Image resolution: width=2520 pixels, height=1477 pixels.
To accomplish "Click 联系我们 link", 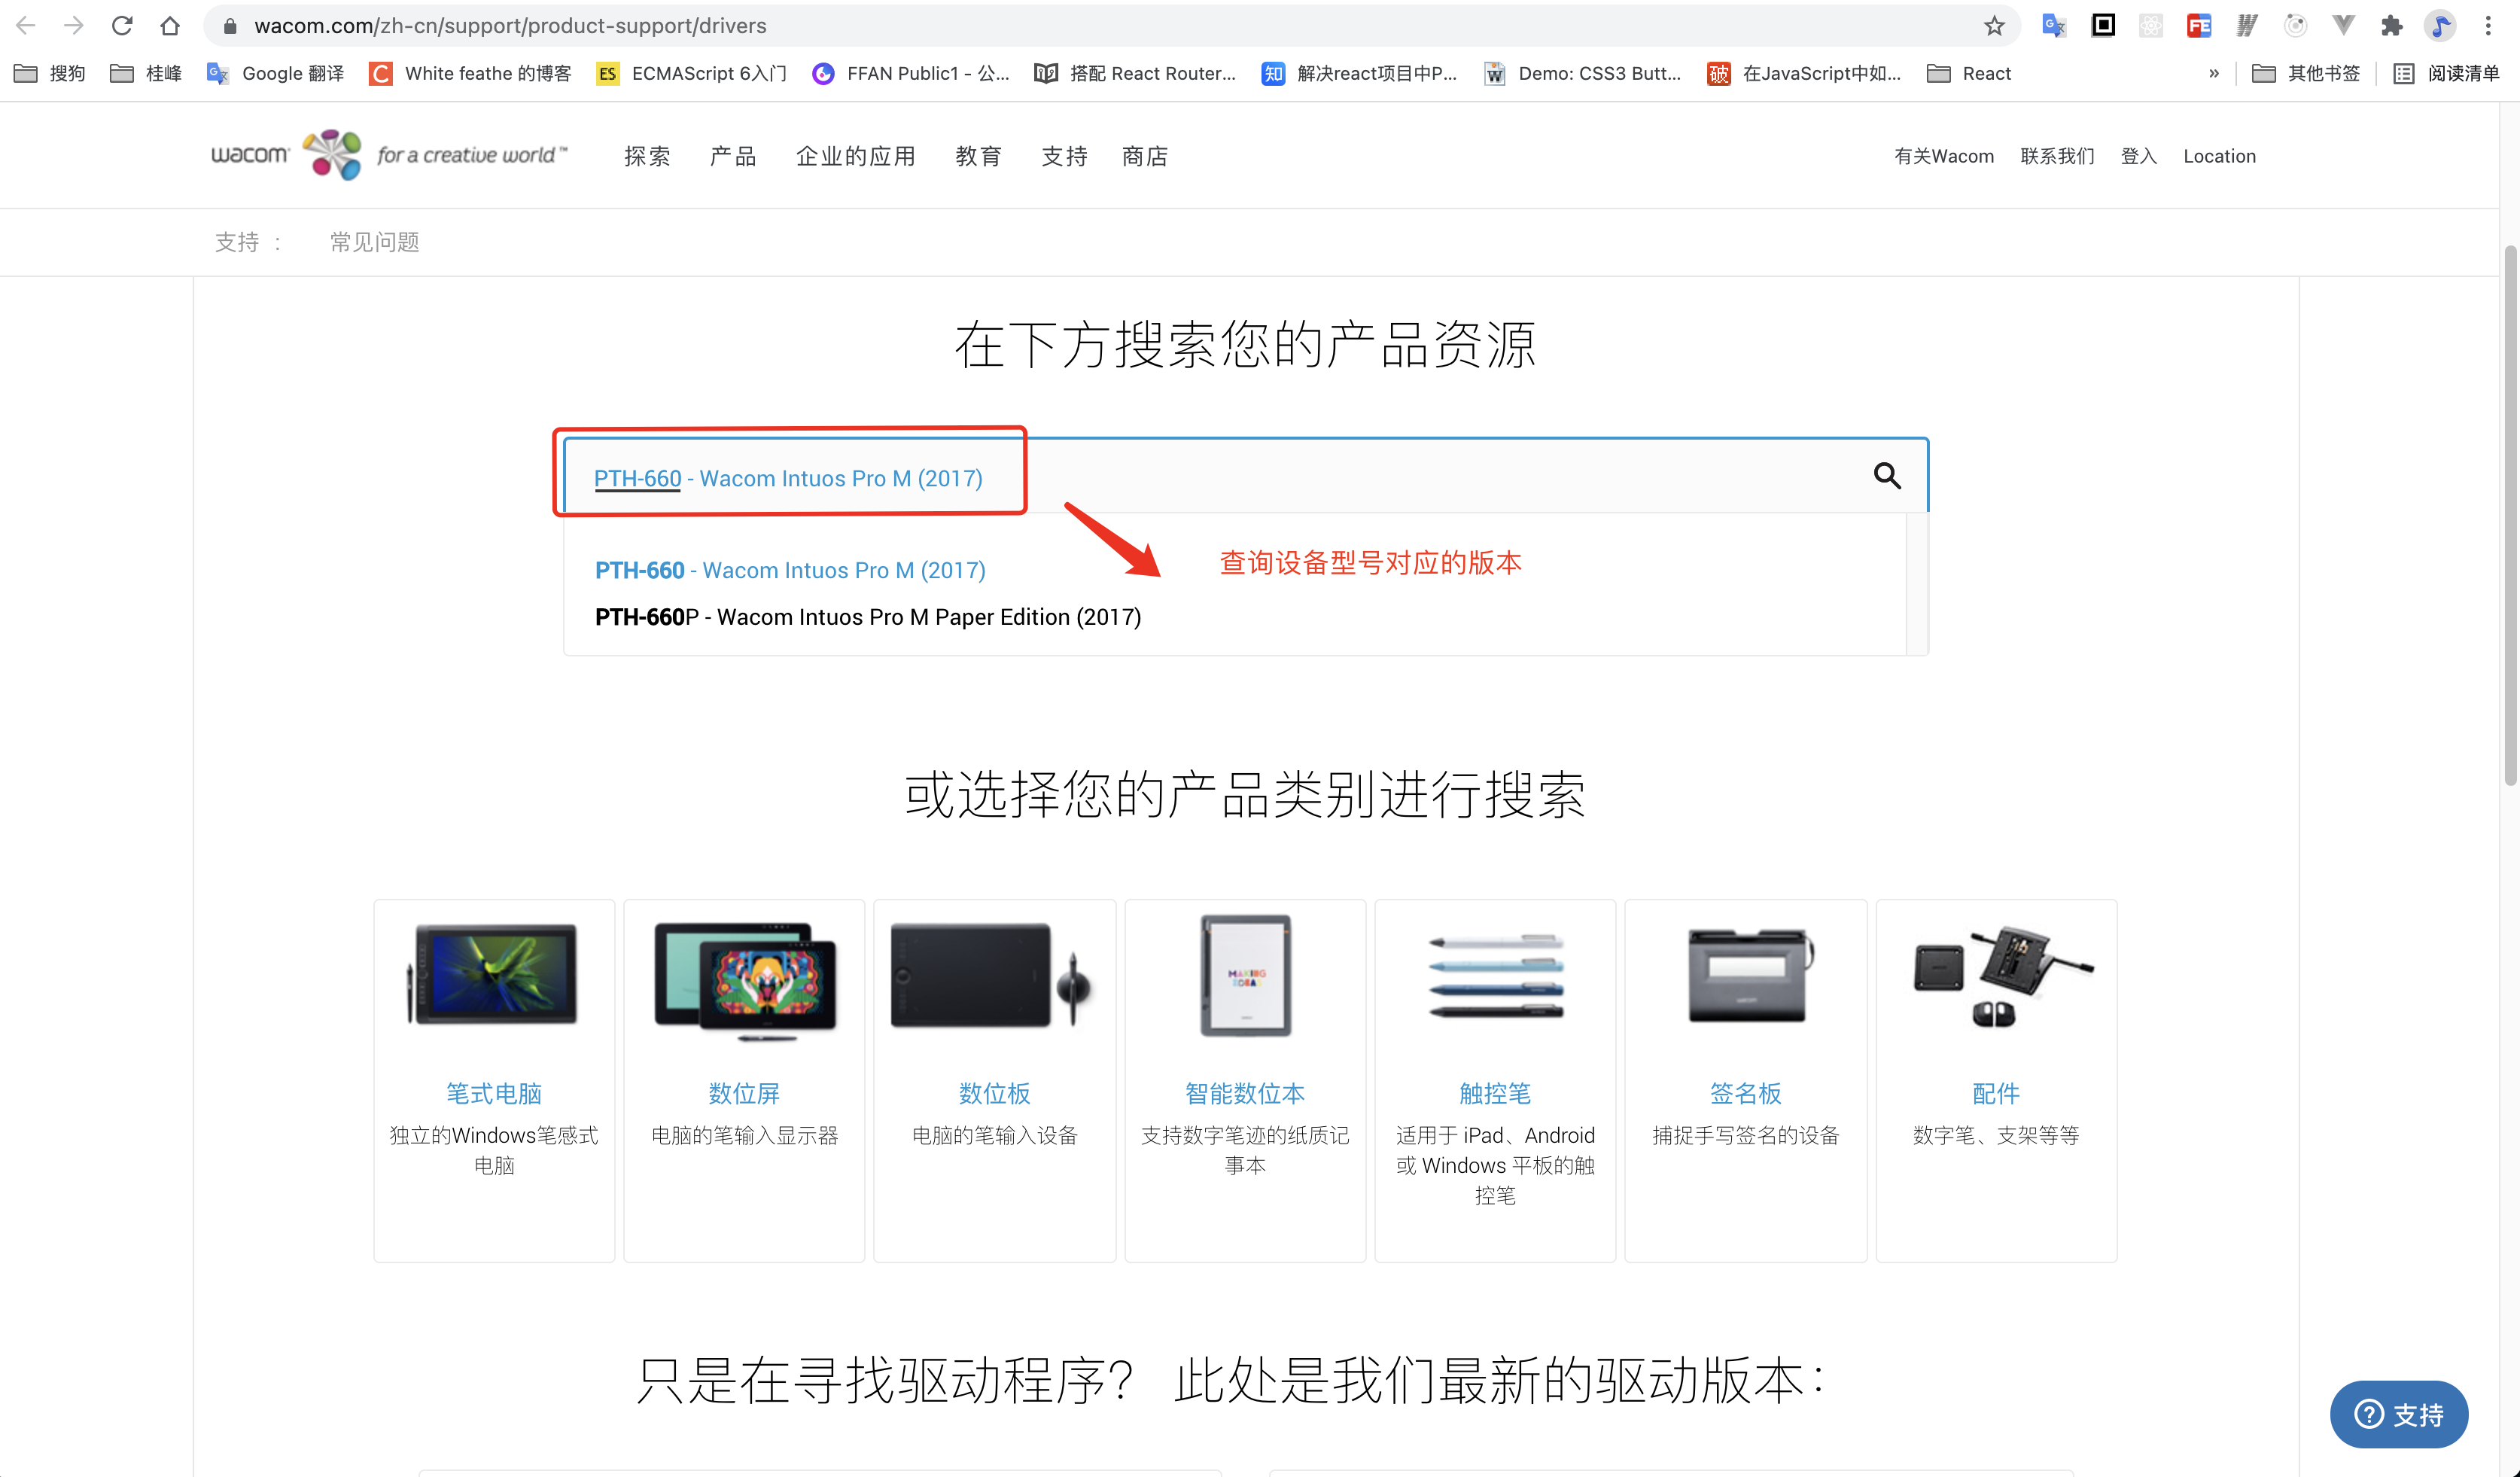I will pos(2057,156).
